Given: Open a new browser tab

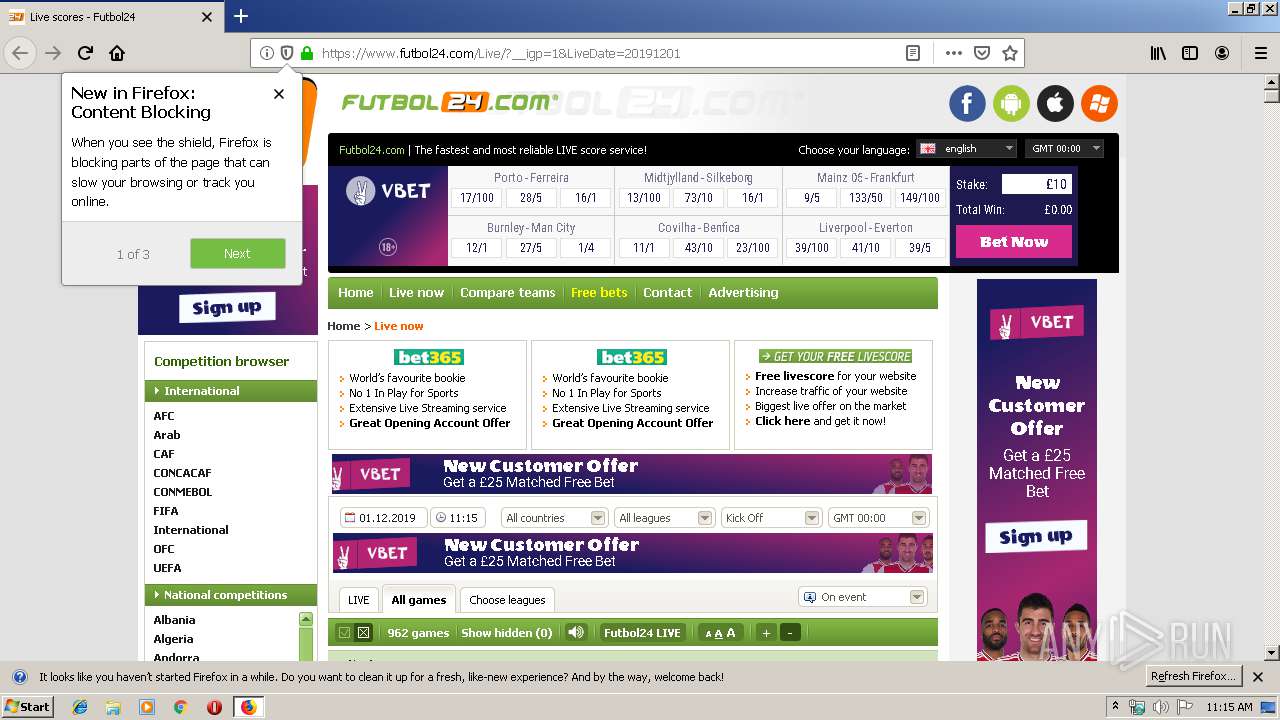Looking at the screenshot, I should coord(241,16).
